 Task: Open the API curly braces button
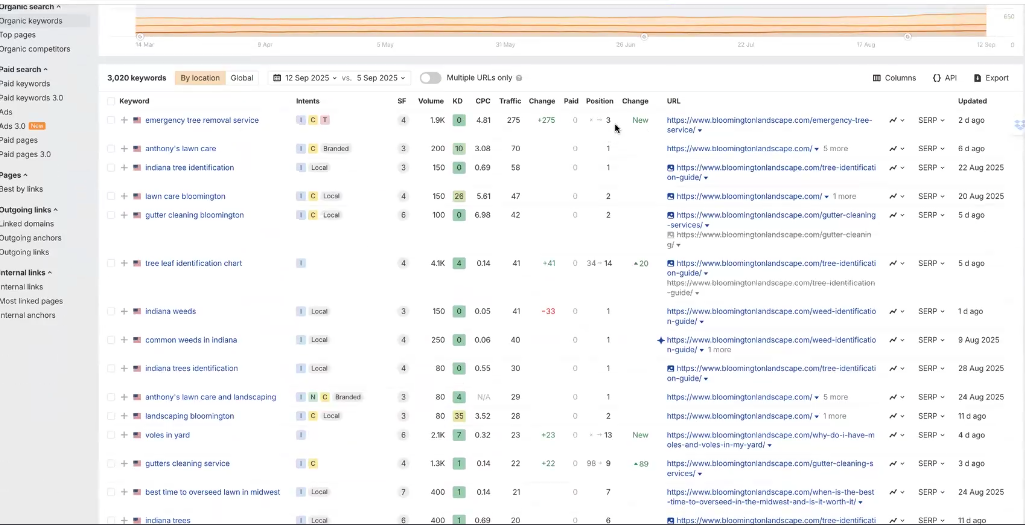coord(936,78)
